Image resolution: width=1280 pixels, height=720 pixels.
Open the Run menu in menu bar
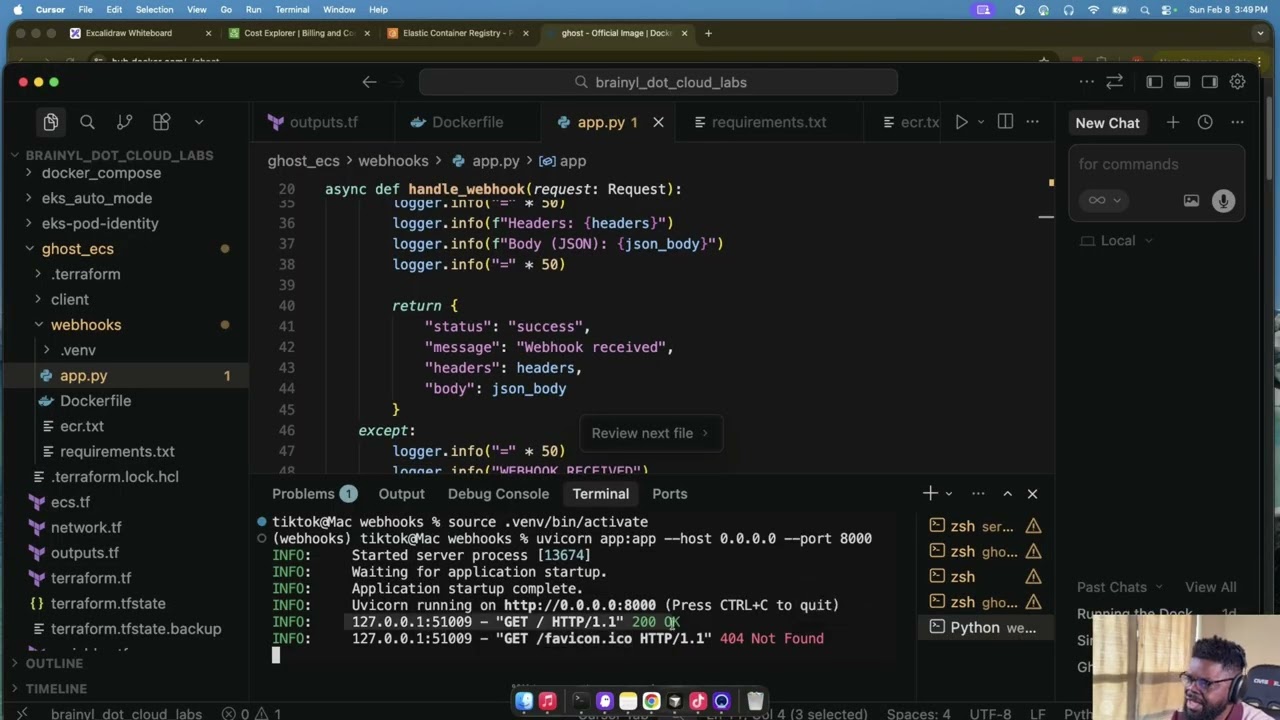(x=253, y=10)
